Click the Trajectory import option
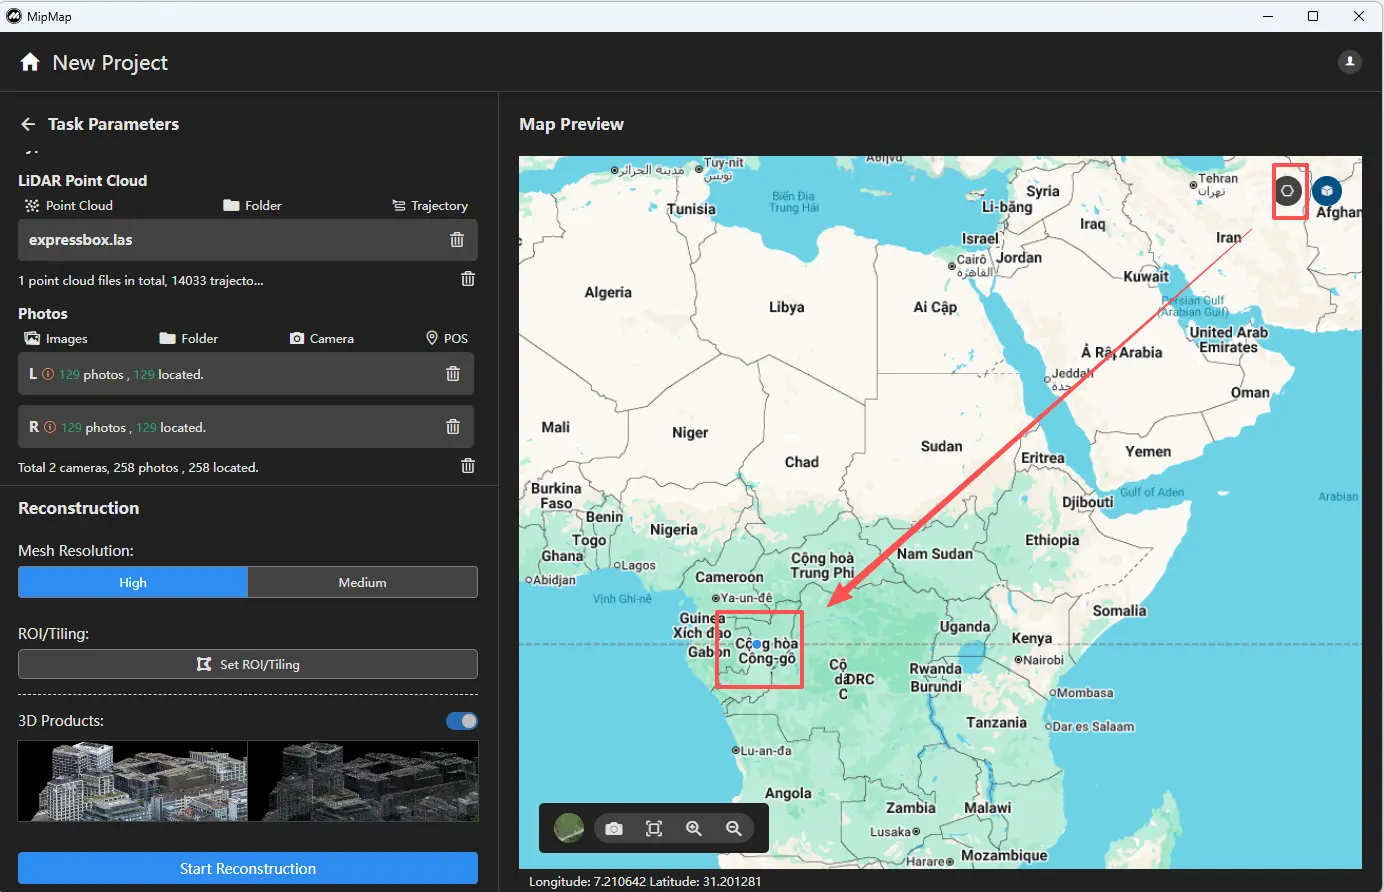Screen dimensions: 1384x892 [430, 206]
